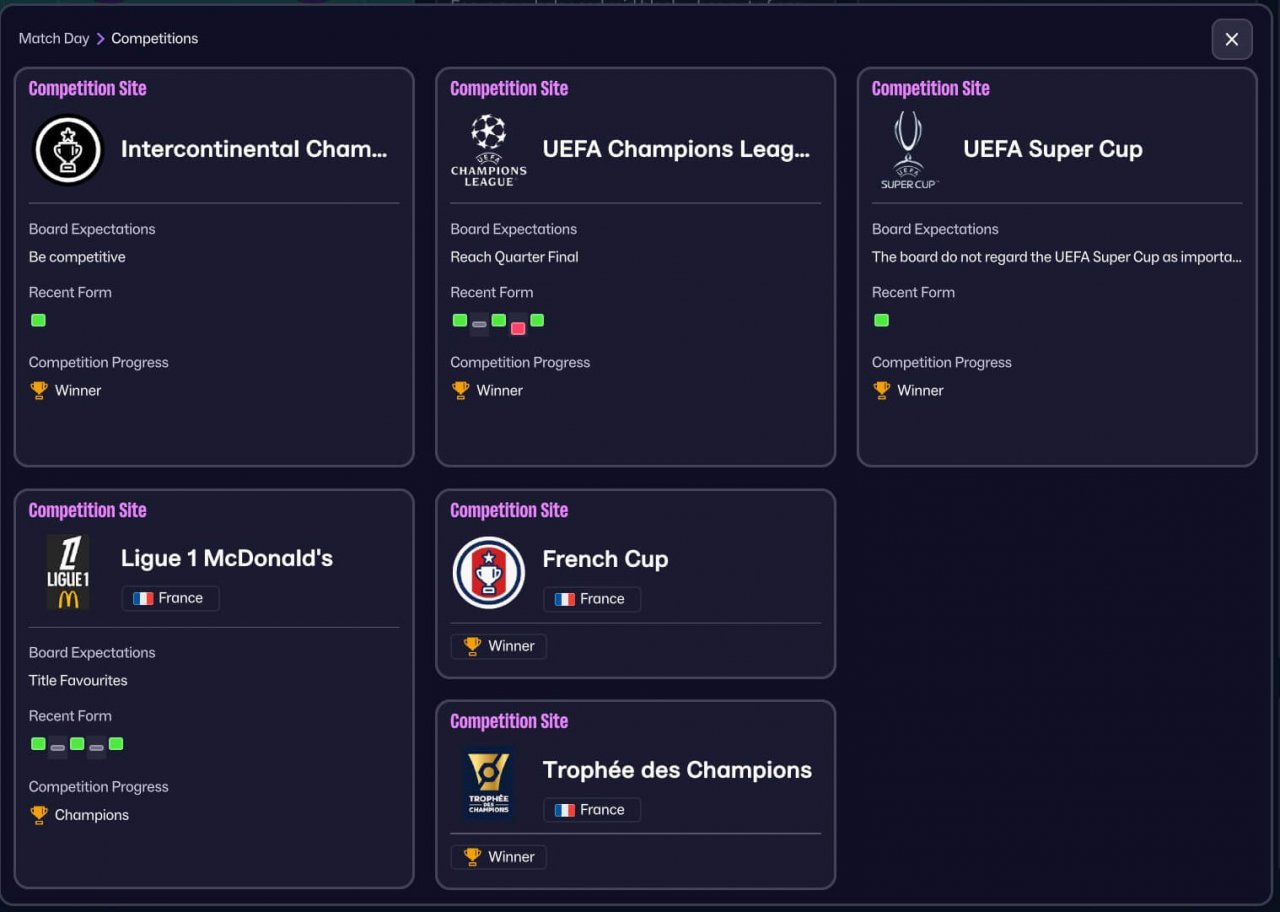Click the red loss square in Champions League form
The width and height of the screenshot is (1280, 912).
[518, 328]
